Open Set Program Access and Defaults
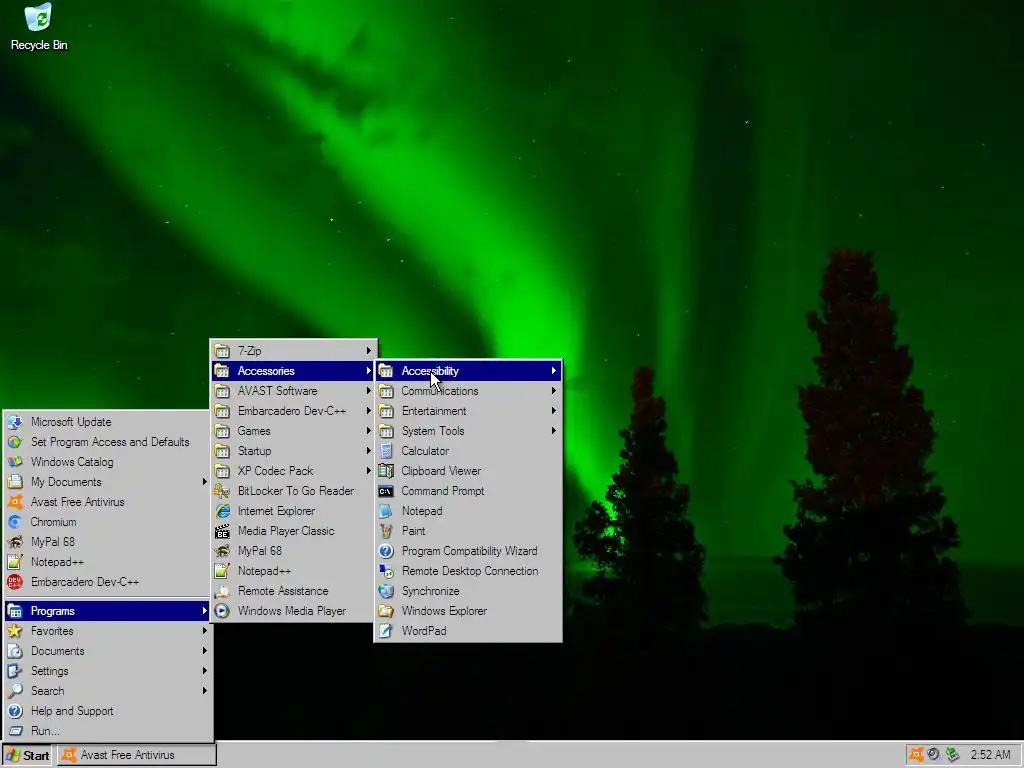1024x768 pixels. click(x=108, y=442)
